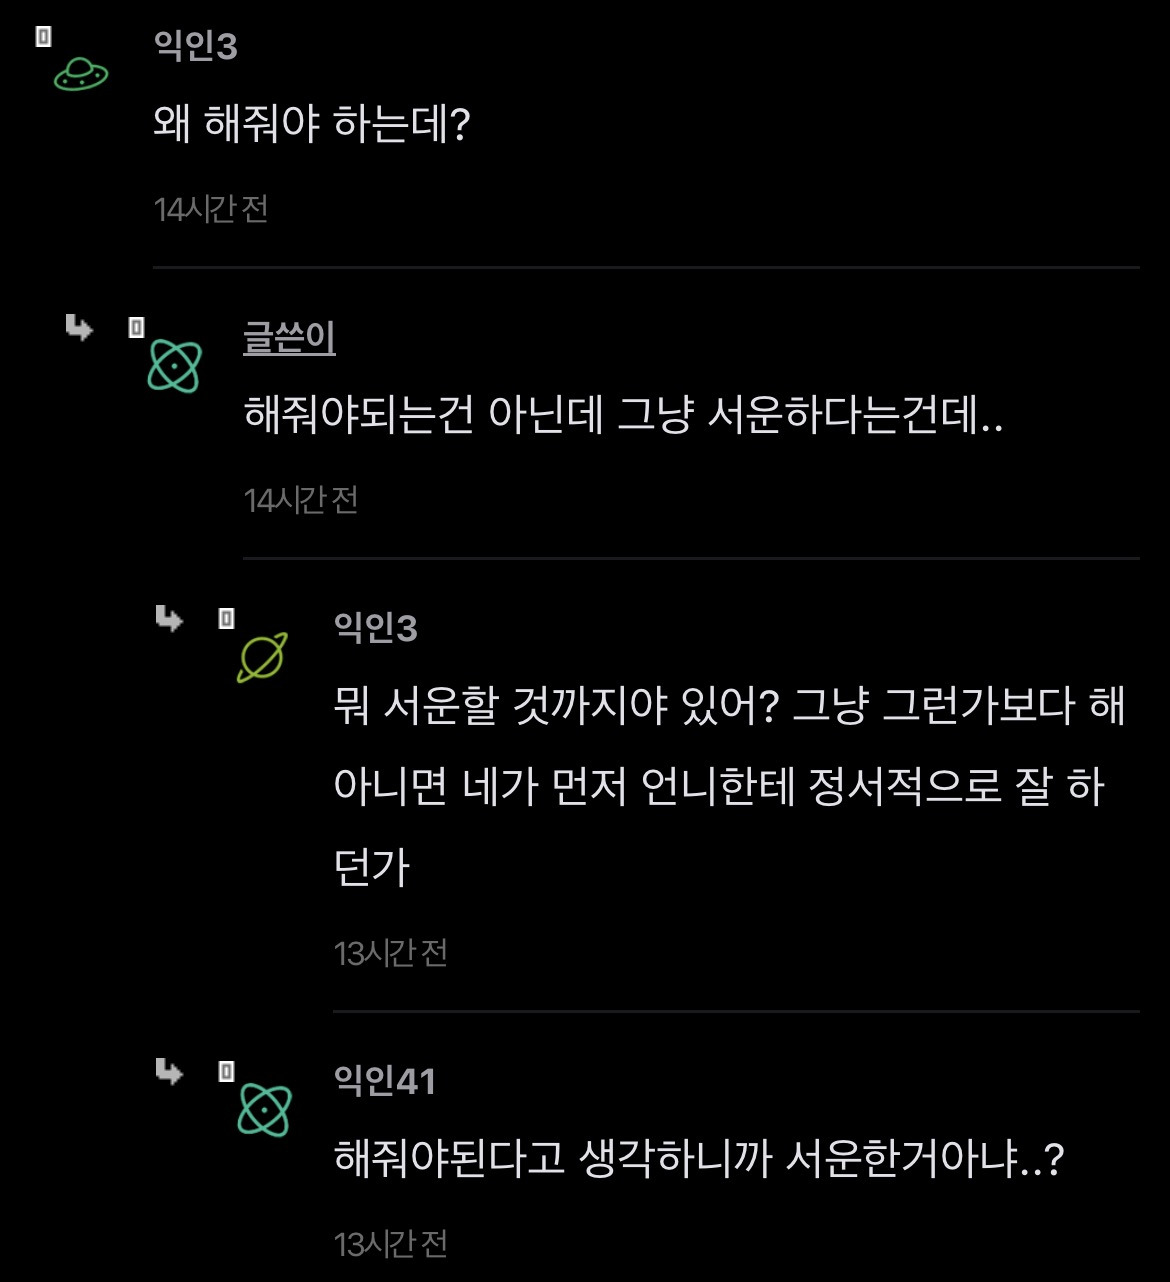The width and height of the screenshot is (1170, 1282).
Task: Click the atom avatar beside 글쓴이
Action: (x=175, y=365)
